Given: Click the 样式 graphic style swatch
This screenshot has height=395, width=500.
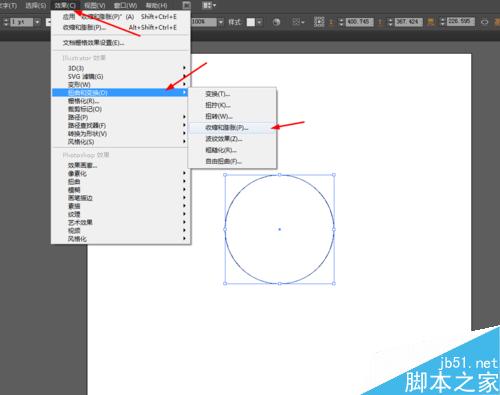Looking at the screenshot, I should [251, 22].
